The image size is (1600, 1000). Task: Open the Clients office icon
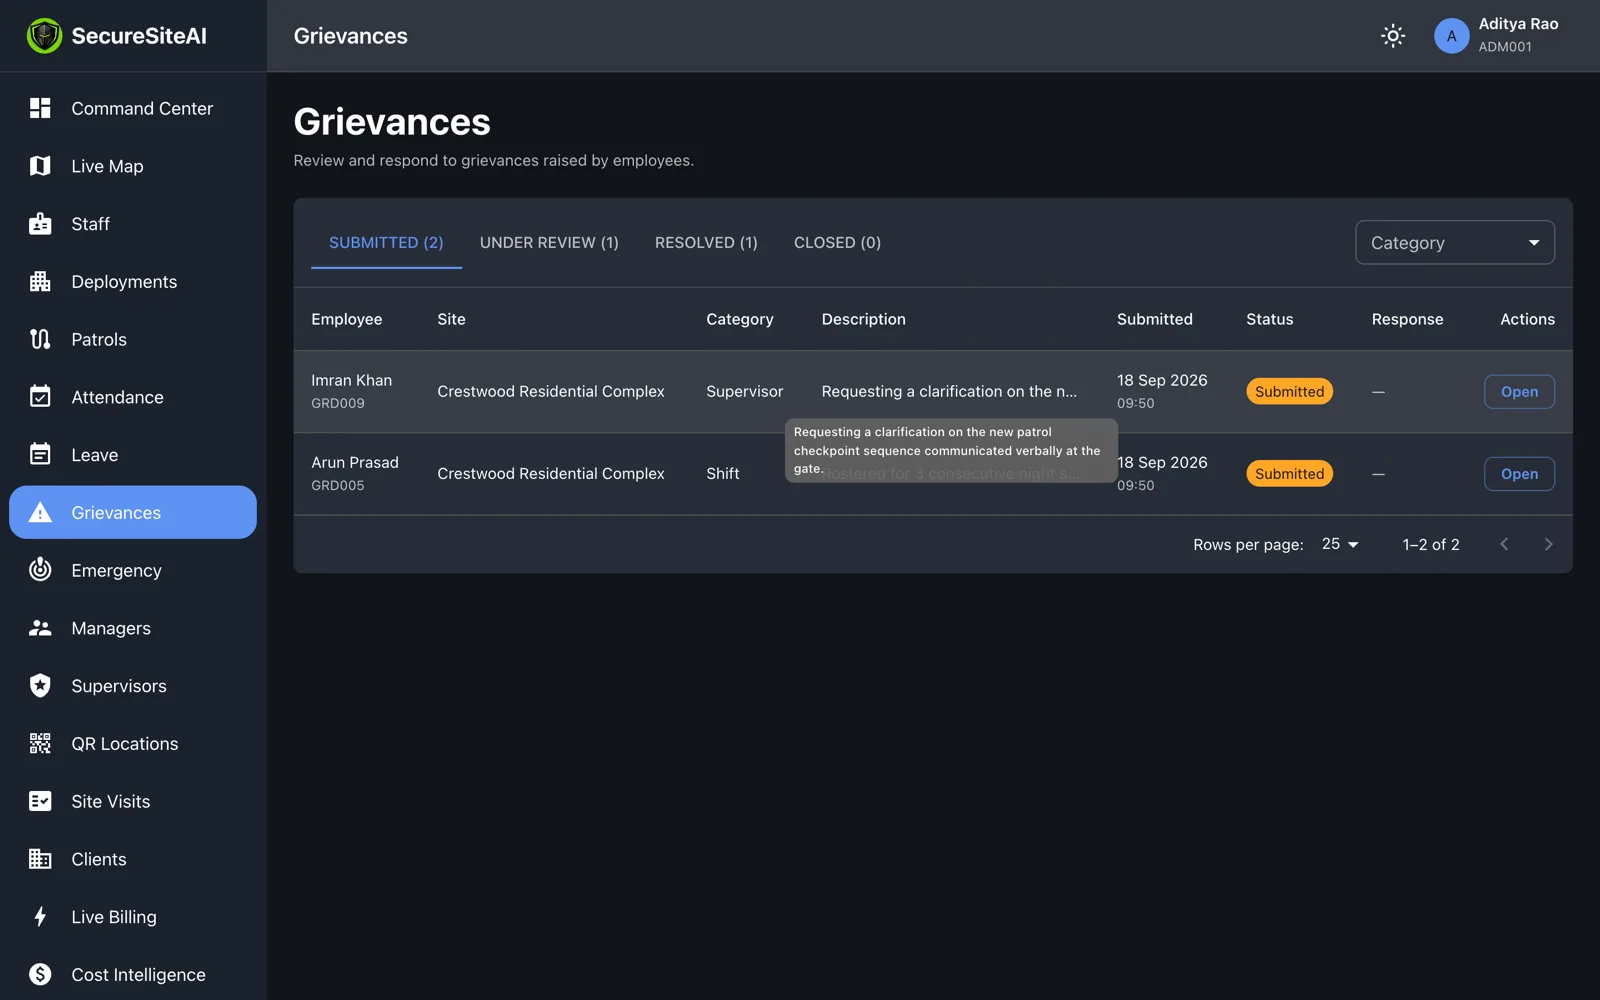point(40,859)
